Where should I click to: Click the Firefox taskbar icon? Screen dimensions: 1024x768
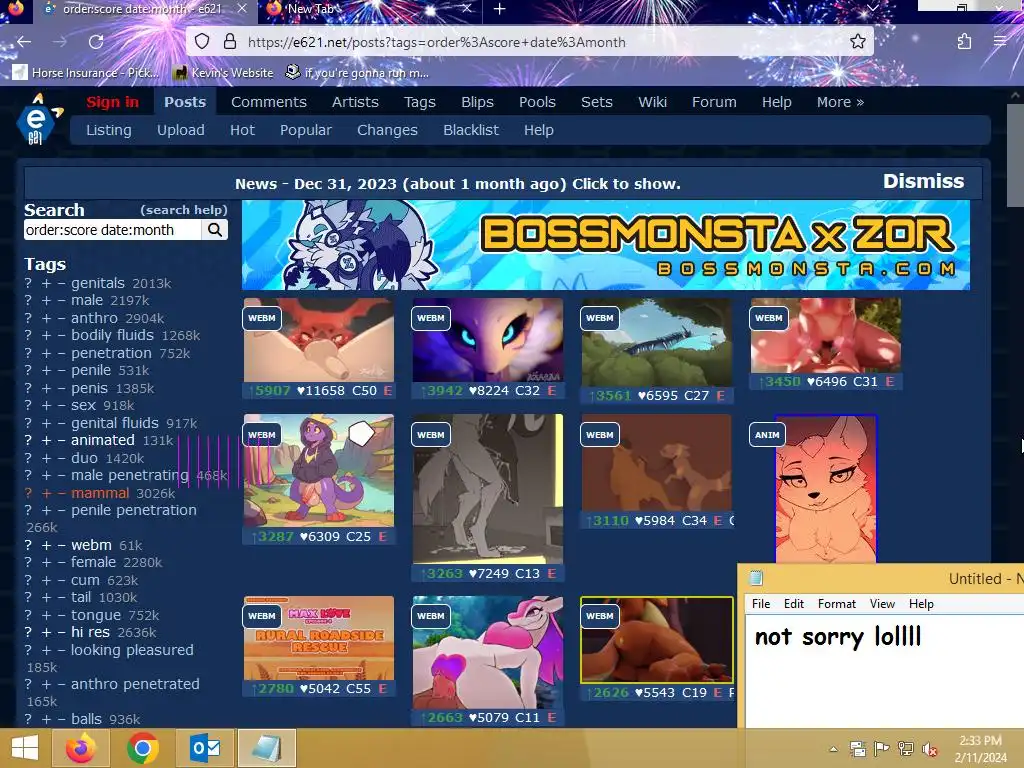pos(81,748)
